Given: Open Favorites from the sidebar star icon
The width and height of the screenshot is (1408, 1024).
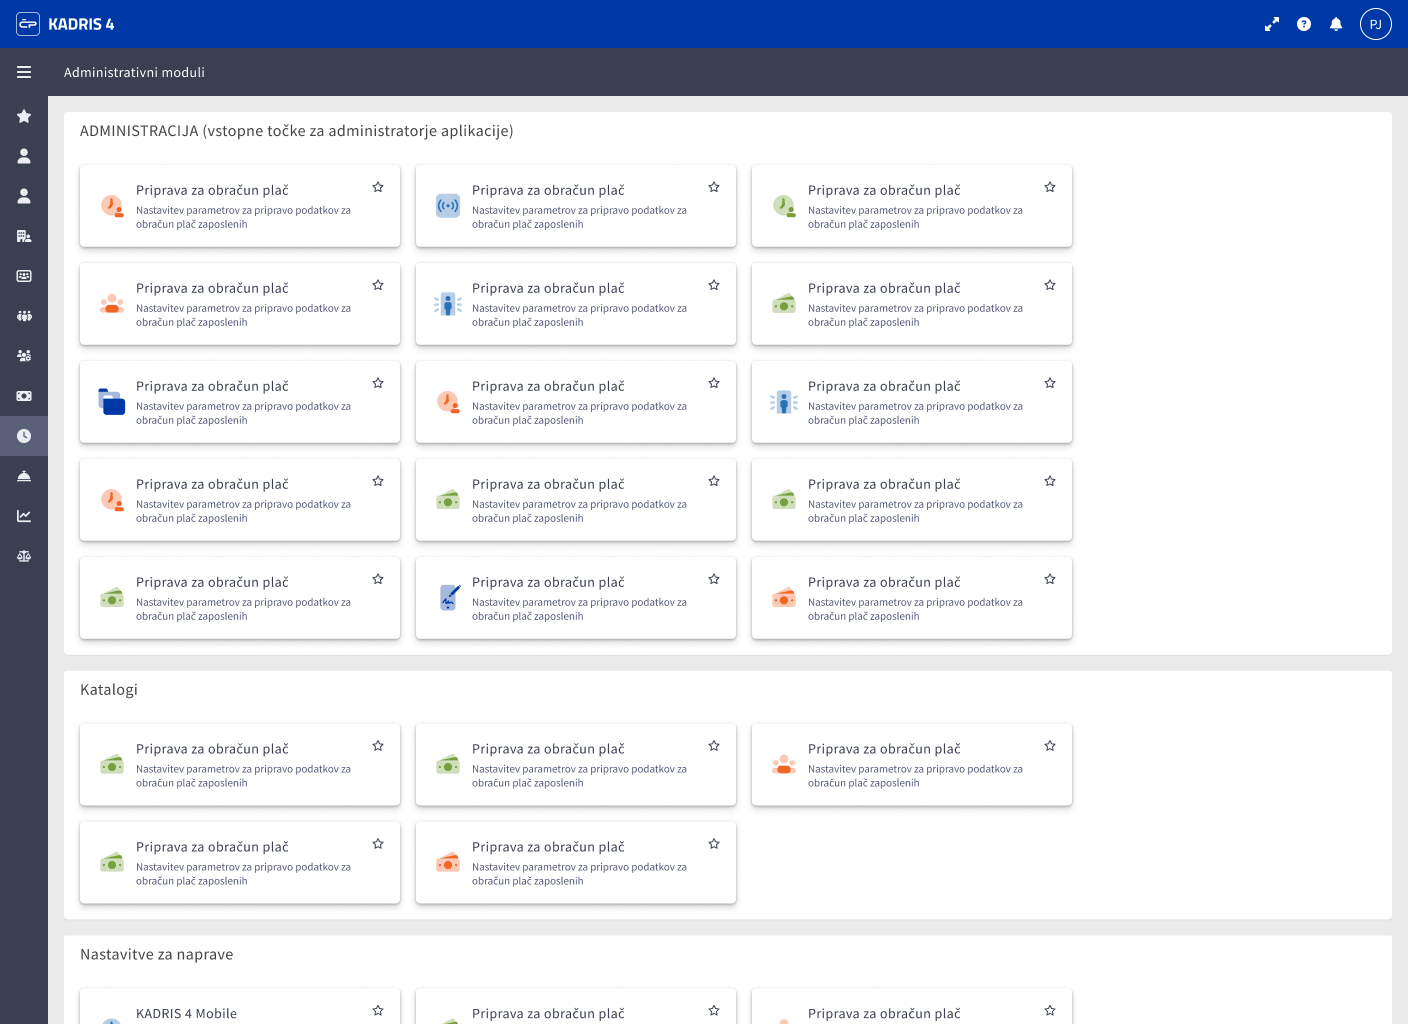Looking at the screenshot, I should point(24,116).
